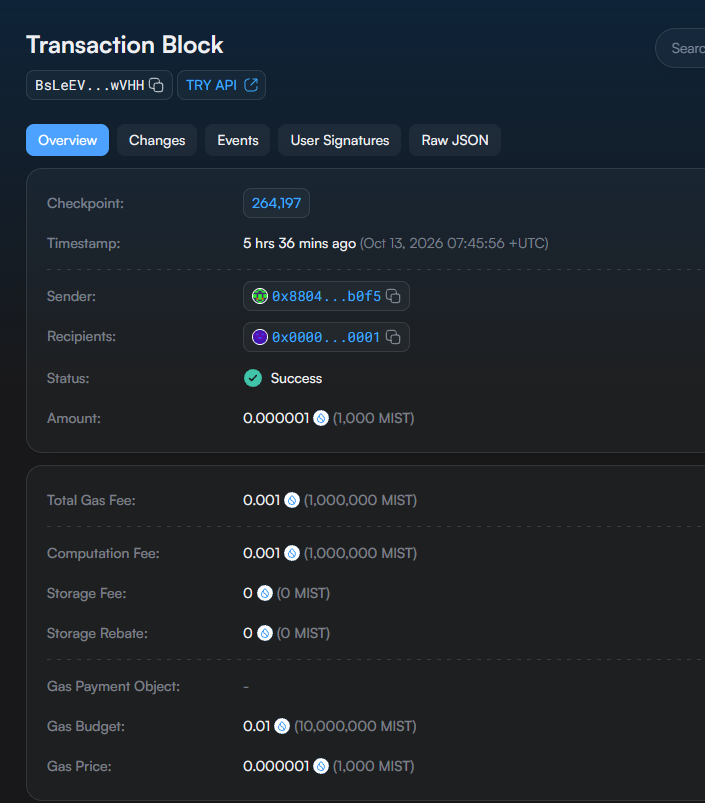Screen dimensions: 705x803
Task: Open the Events tab
Action: click(x=238, y=140)
